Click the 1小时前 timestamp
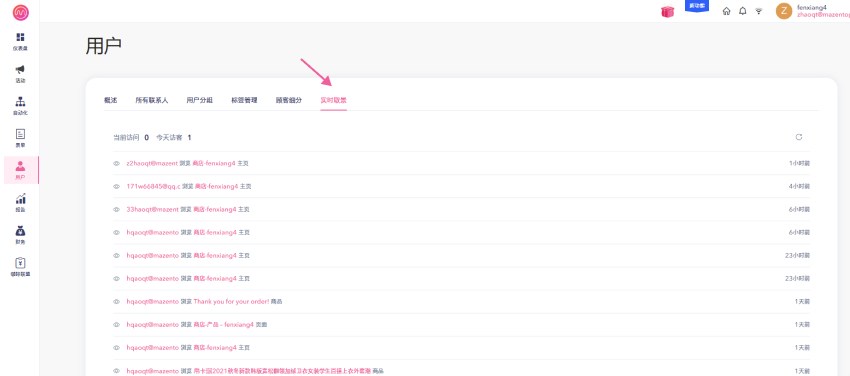The height and width of the screenshot is (376, 850). [800, 163]
